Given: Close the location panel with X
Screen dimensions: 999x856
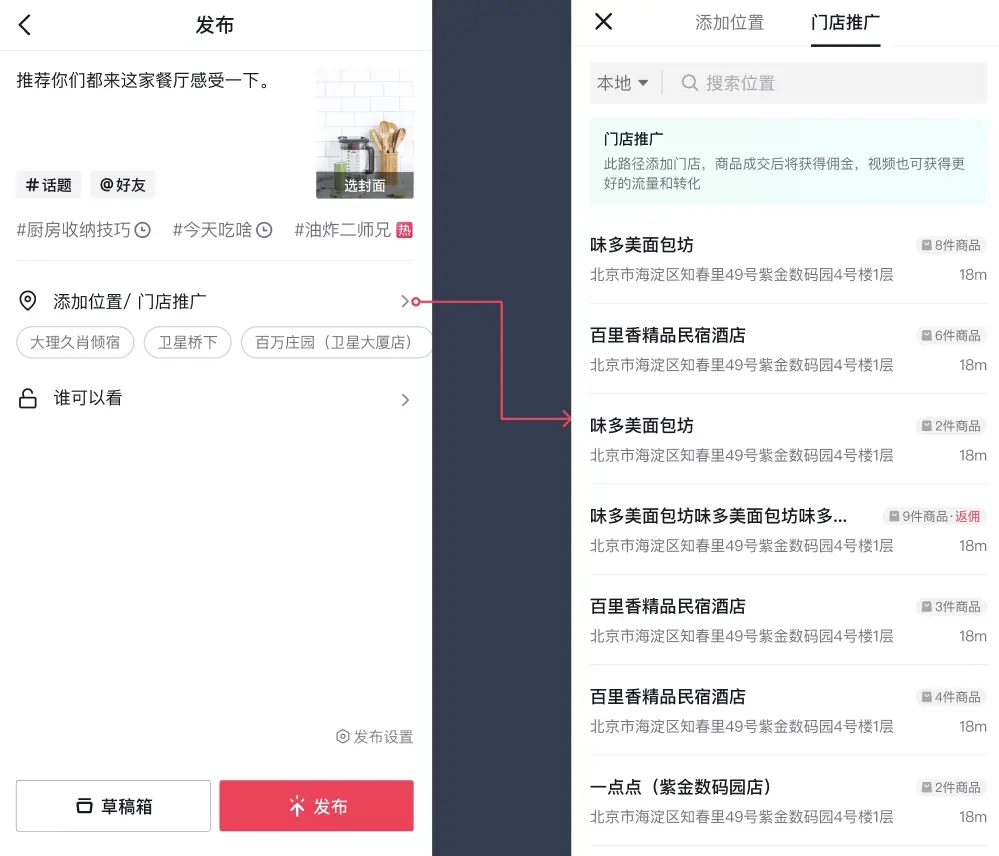Looking at the screenshot, I should click(603, 22).
